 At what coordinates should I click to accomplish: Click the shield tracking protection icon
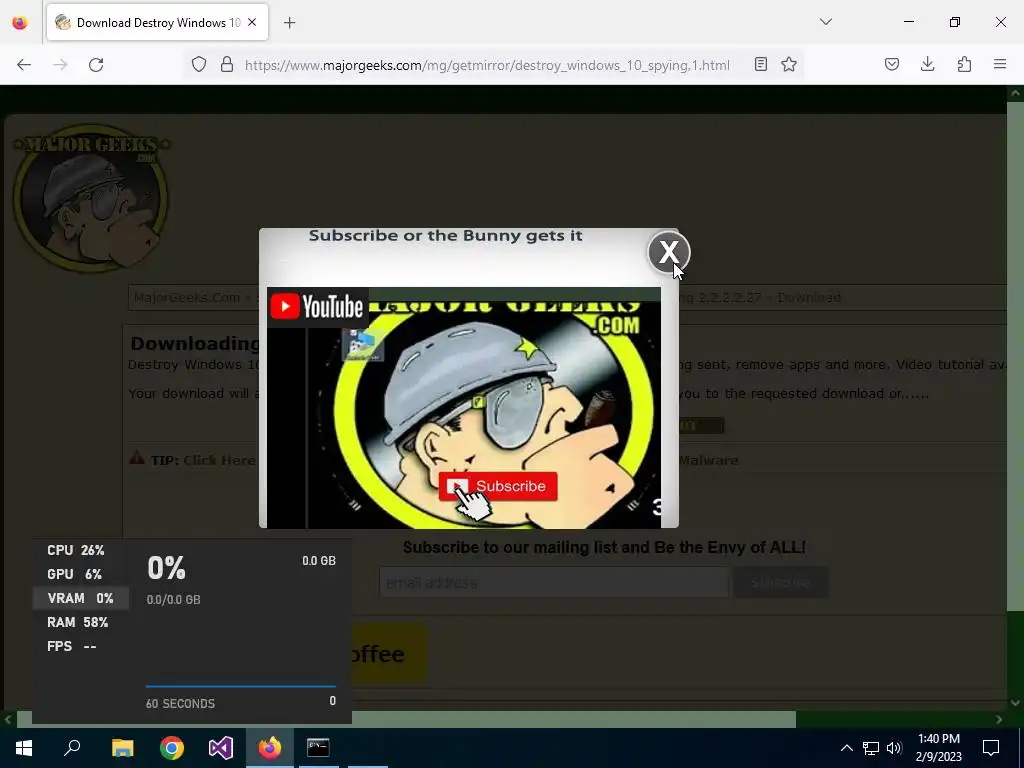[x=199, y=64]
